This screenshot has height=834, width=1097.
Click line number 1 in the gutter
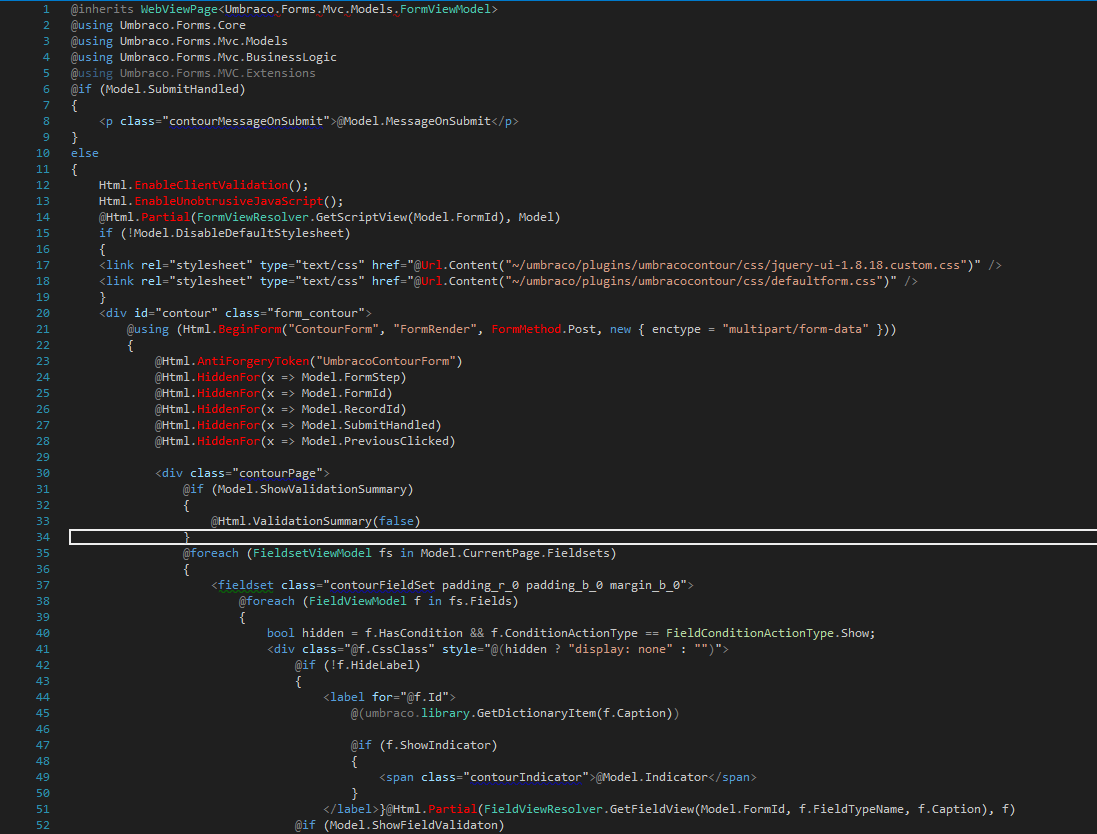coord(46,9)
